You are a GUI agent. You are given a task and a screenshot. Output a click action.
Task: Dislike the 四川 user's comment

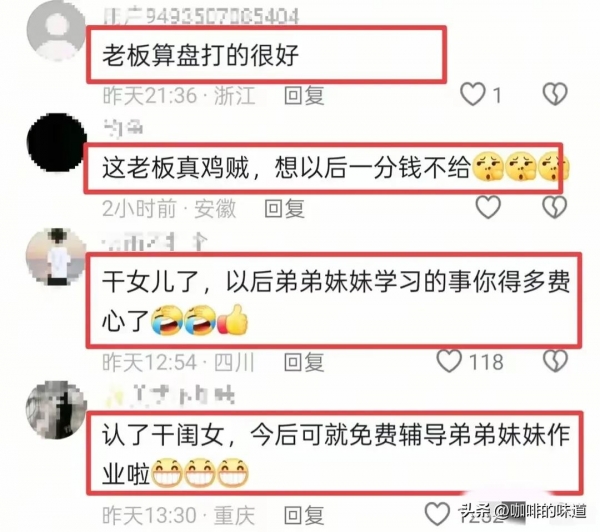tap(555, 361)
